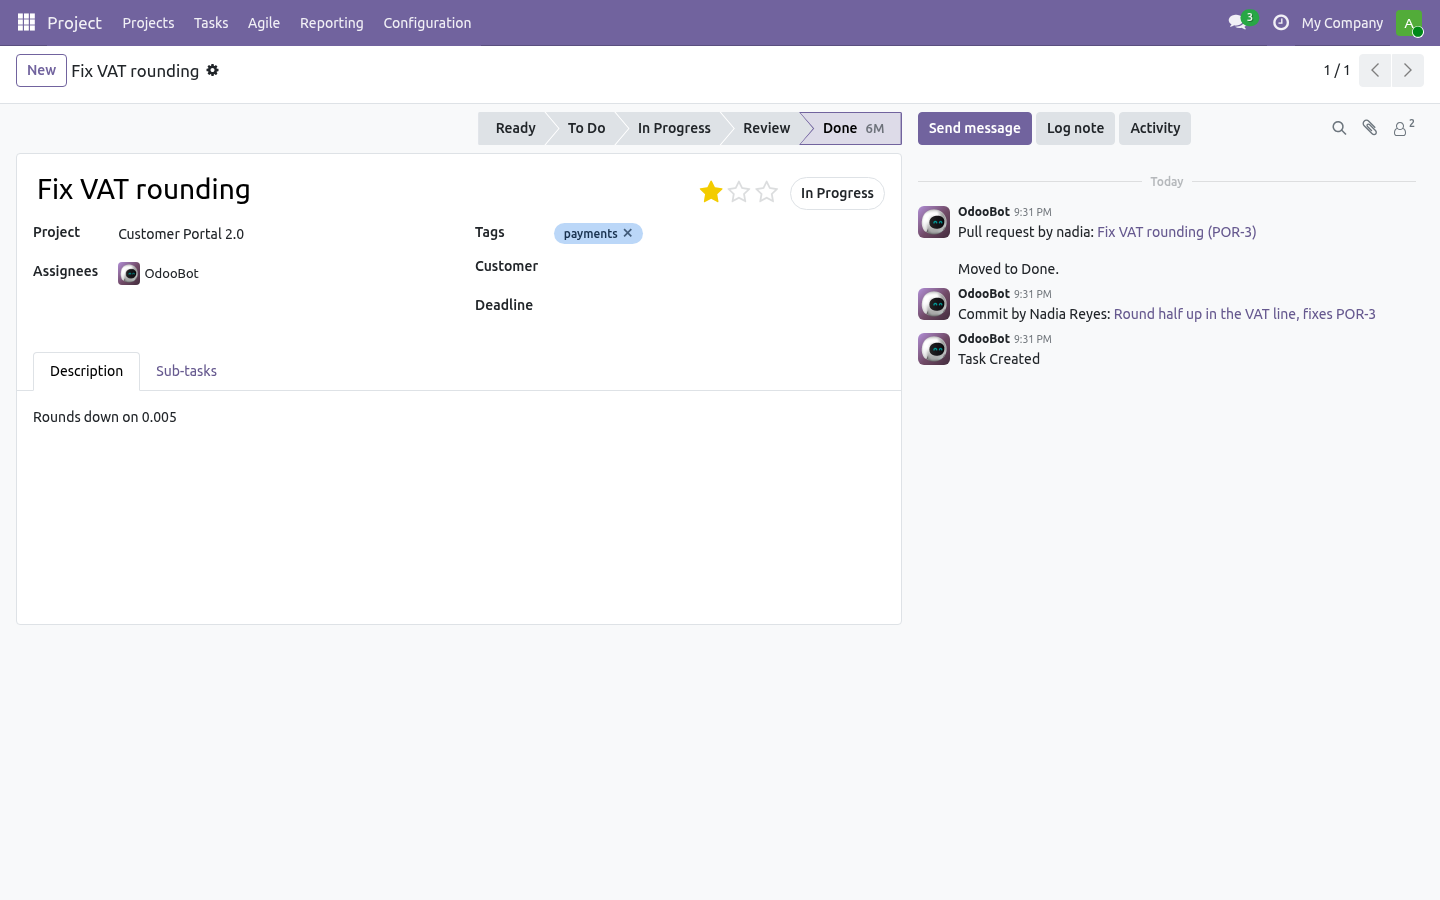Select the Description tab
Viewport: 1440px width, 900px height.
(x=87, y=371)
